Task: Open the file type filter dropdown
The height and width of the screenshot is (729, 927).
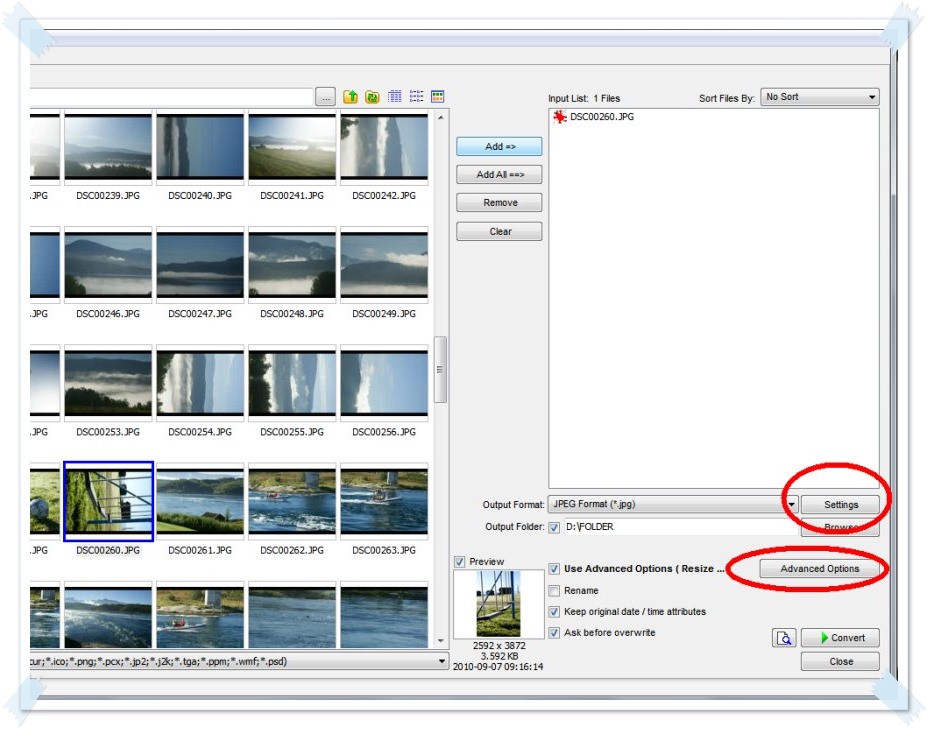Action: tap(441, 661)
